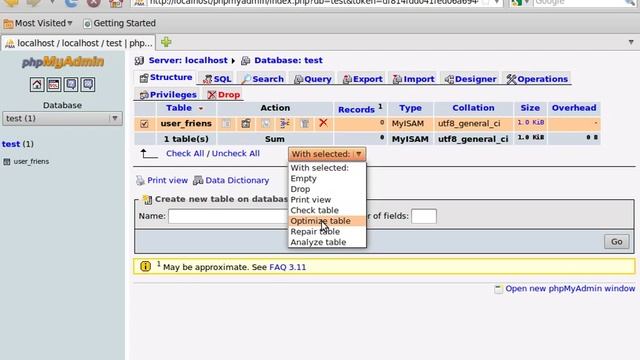Open the Database selector showing test (1)

[62, 118]
